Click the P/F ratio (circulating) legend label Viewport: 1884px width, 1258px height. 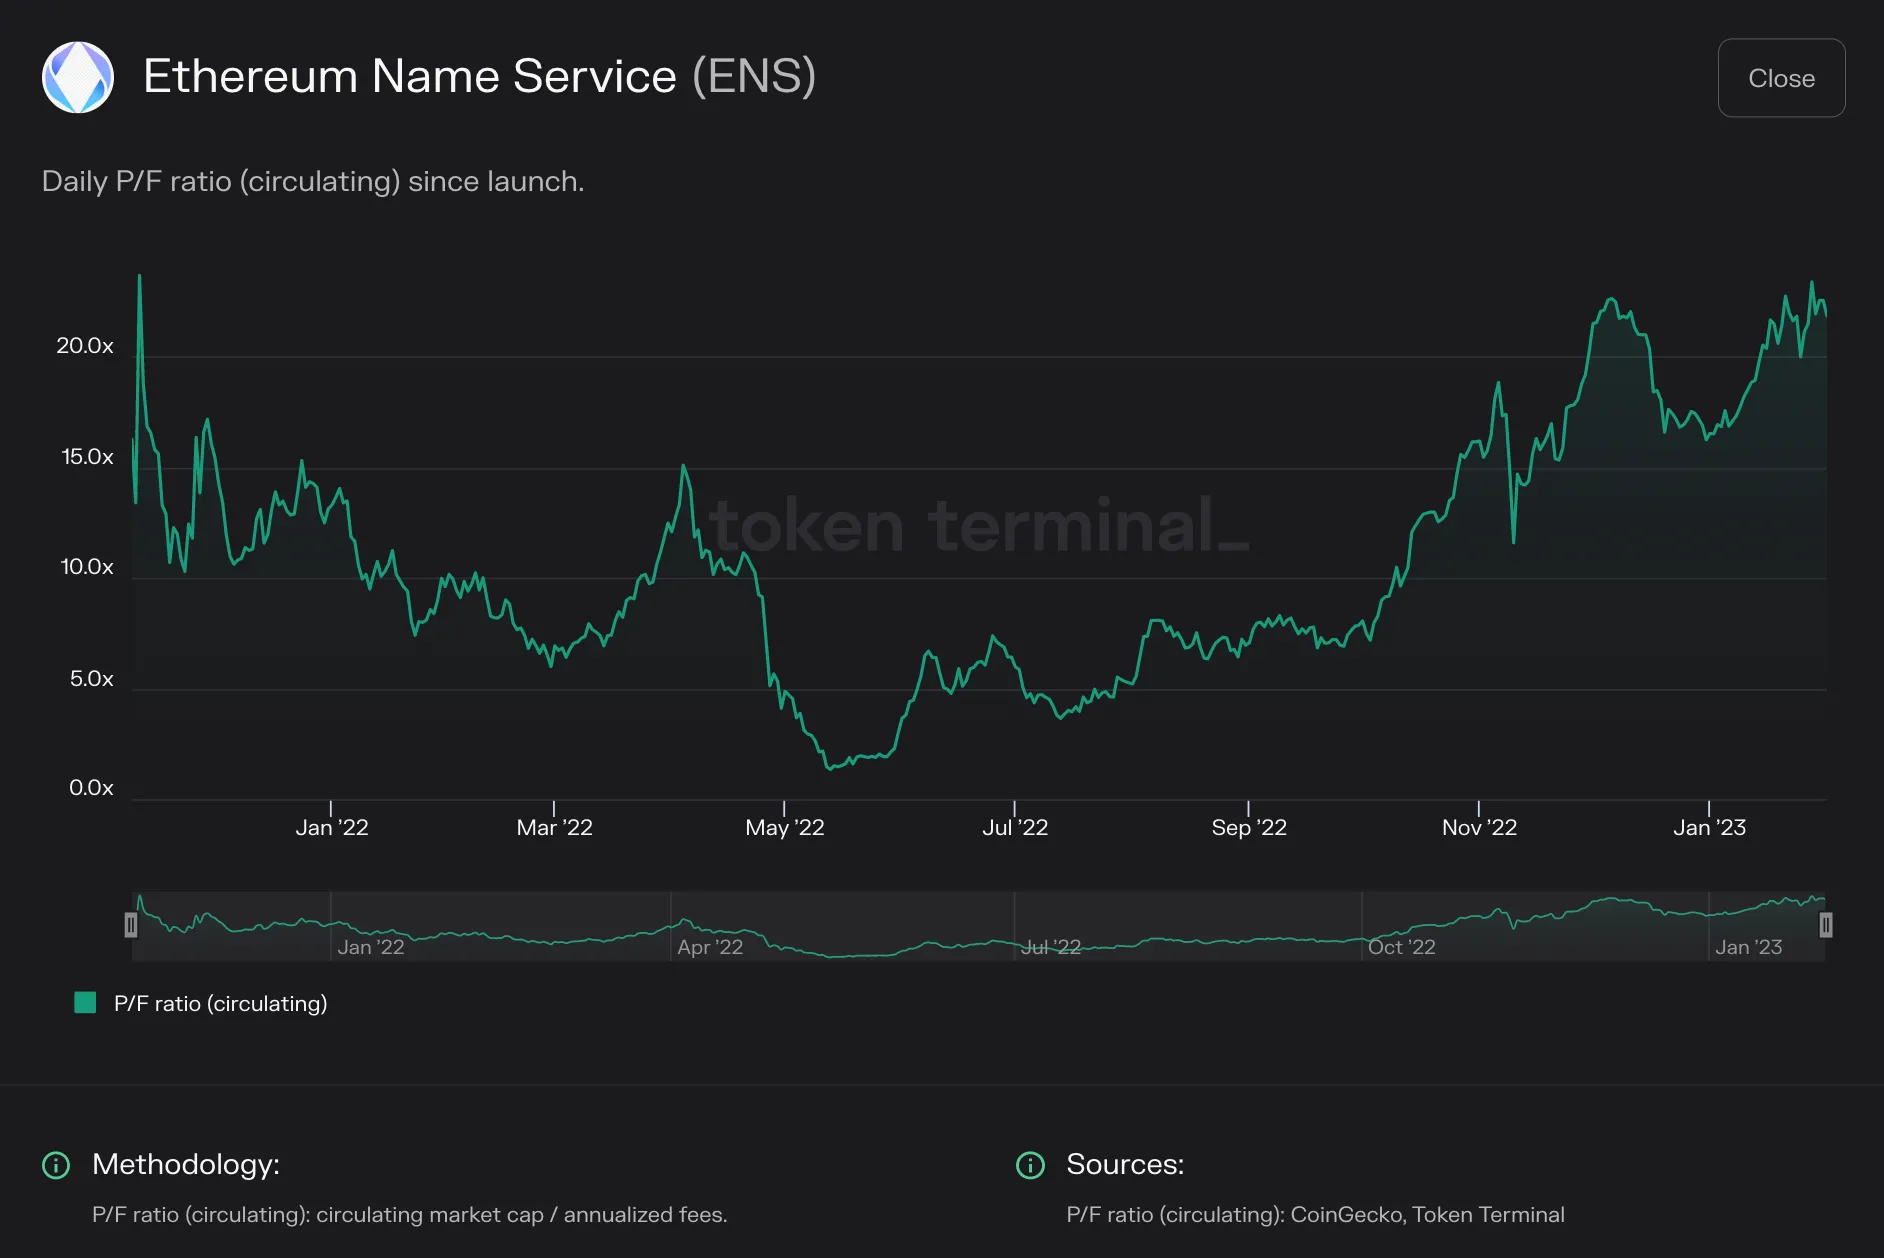pyautogui.click(x=220, y=1003)
